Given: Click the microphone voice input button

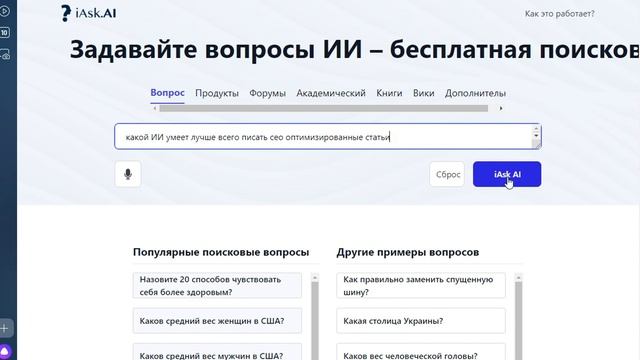Looking at the screenshot, I should click(128, 174).
